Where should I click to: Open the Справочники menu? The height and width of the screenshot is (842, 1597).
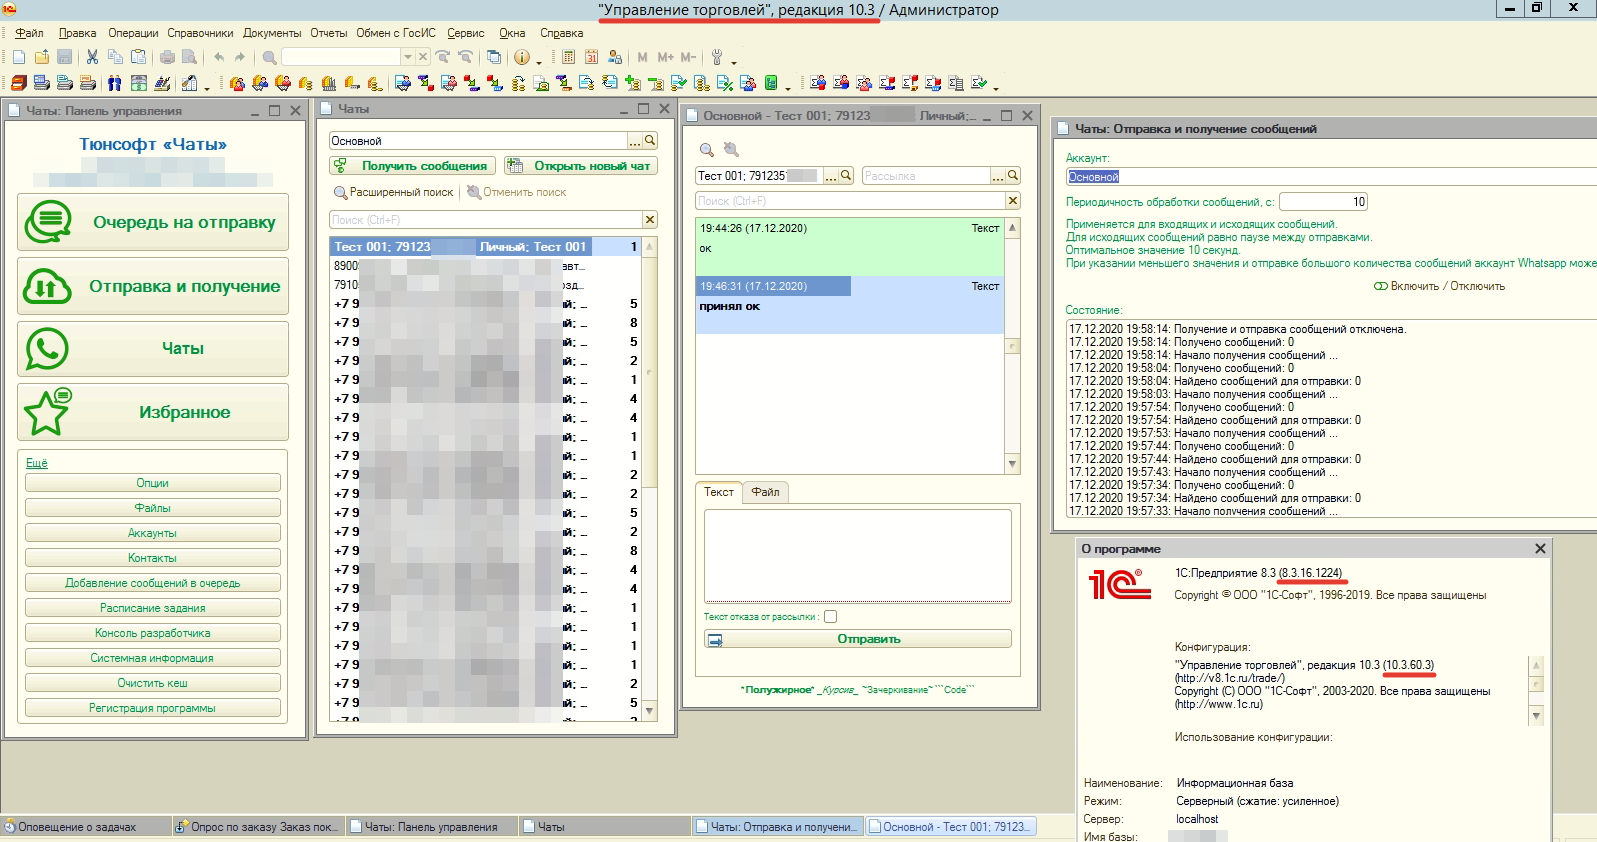coord(200,33)
